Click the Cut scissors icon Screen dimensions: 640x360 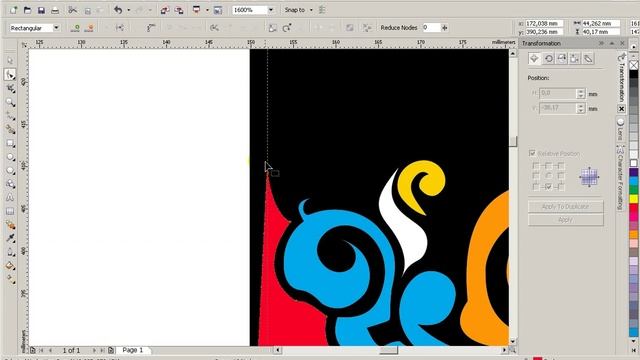tap(73, 10)
